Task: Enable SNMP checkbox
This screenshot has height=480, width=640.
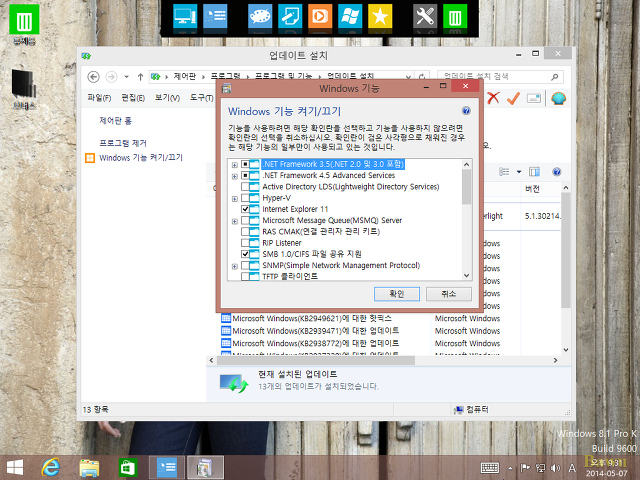Action: point(245,265)
